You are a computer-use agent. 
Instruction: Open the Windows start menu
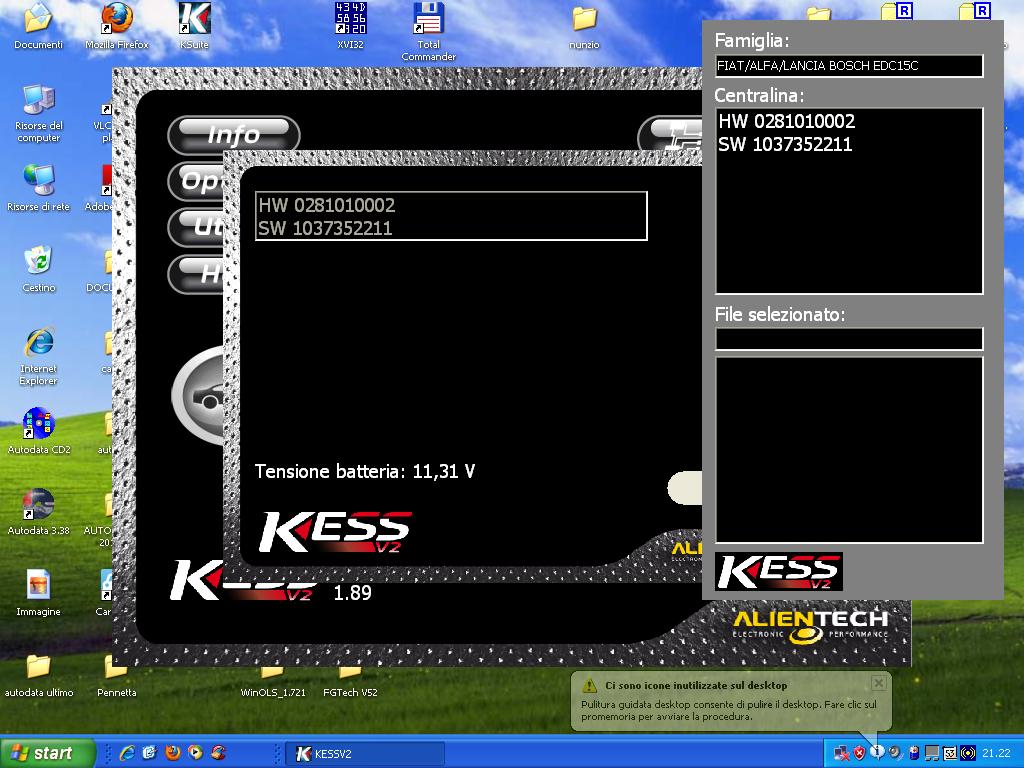point(47,753)
